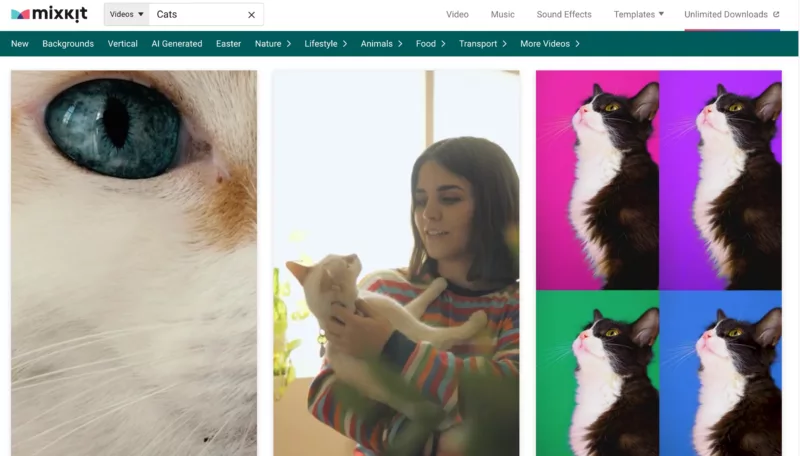Image resolution: width=800 pixels, height=456 pixels.
Task: Open the Sound Effects page
Action: [x=564, y=15]
